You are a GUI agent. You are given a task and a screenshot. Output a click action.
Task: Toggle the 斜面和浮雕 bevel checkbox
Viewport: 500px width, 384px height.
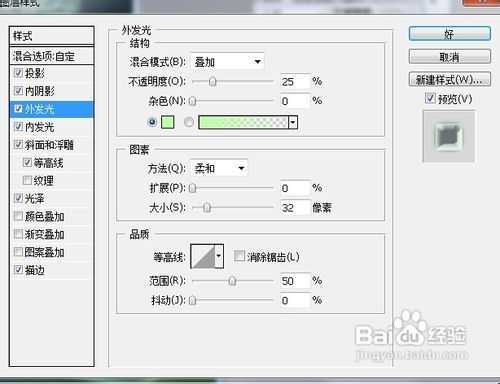pyautogui.click(x=18, y=145)
